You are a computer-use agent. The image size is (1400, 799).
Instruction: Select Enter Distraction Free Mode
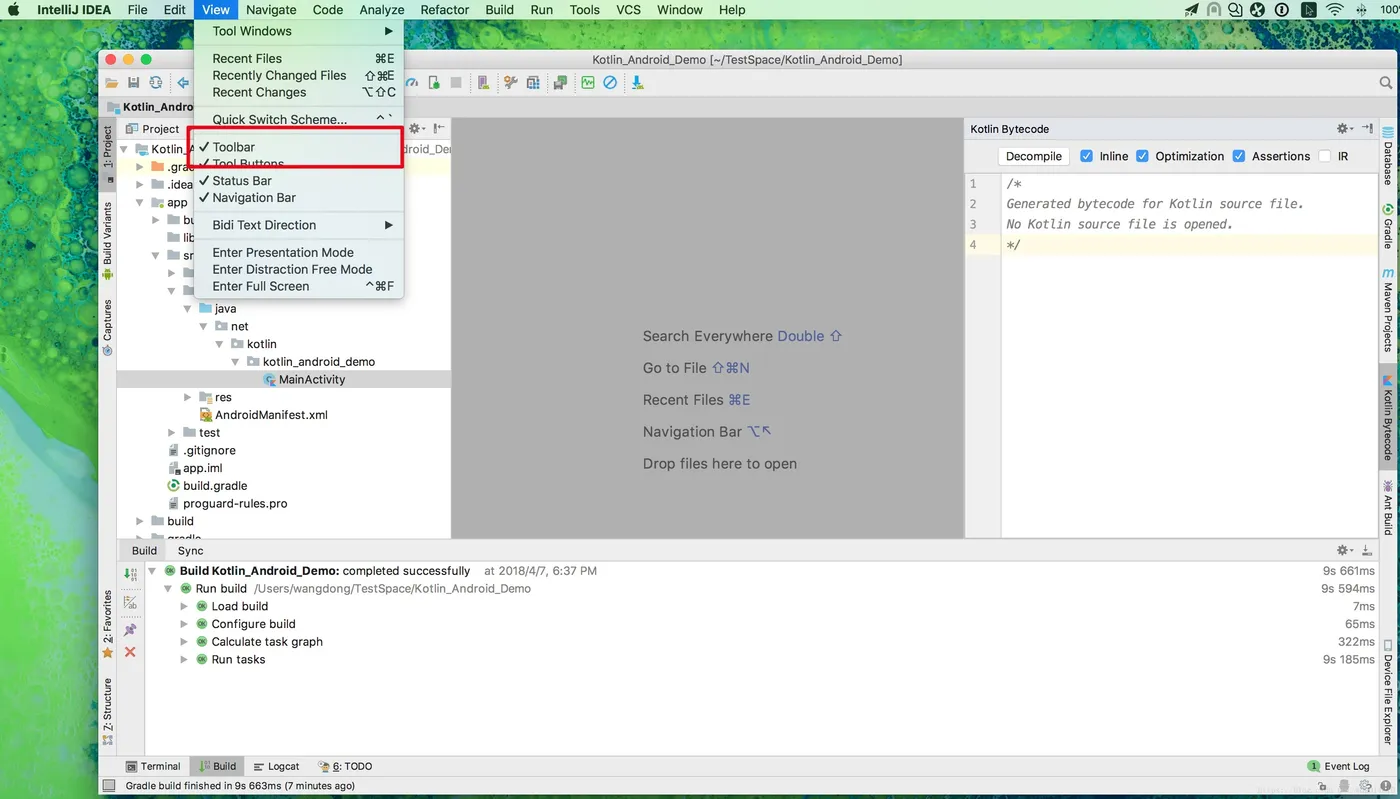click(298, 270)
